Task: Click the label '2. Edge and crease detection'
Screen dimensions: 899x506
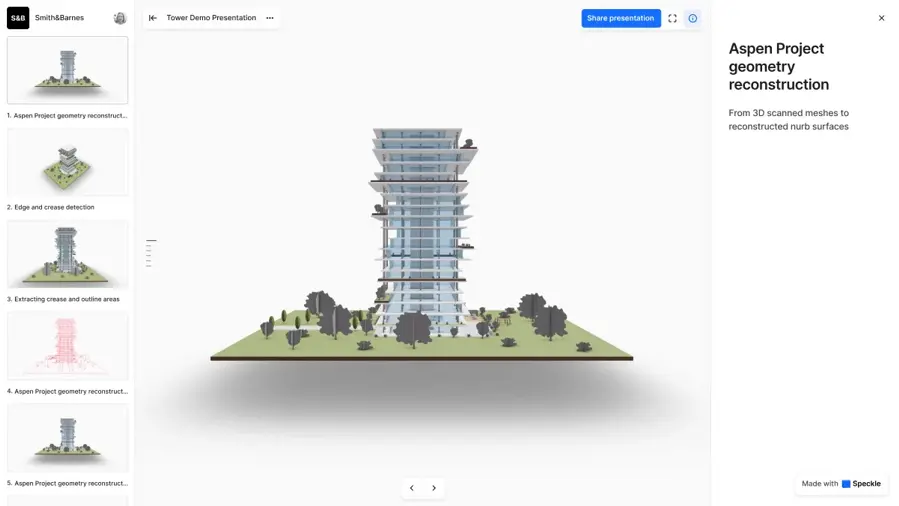Action: coord(50,207)
